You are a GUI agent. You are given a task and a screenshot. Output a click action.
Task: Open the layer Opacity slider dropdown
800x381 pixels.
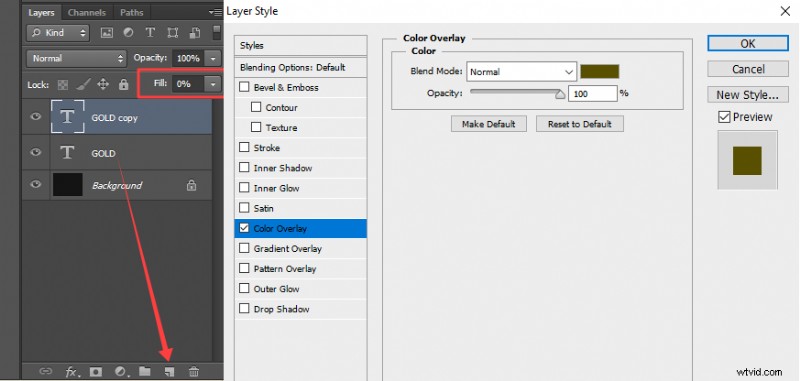[x=214, y=59]
